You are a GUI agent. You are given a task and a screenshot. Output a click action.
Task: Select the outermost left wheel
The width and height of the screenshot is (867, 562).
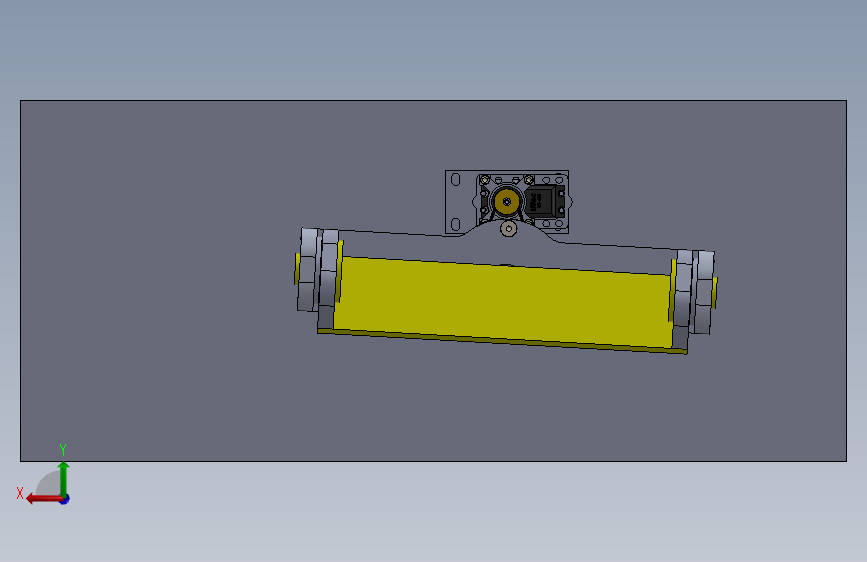(308, 269)
